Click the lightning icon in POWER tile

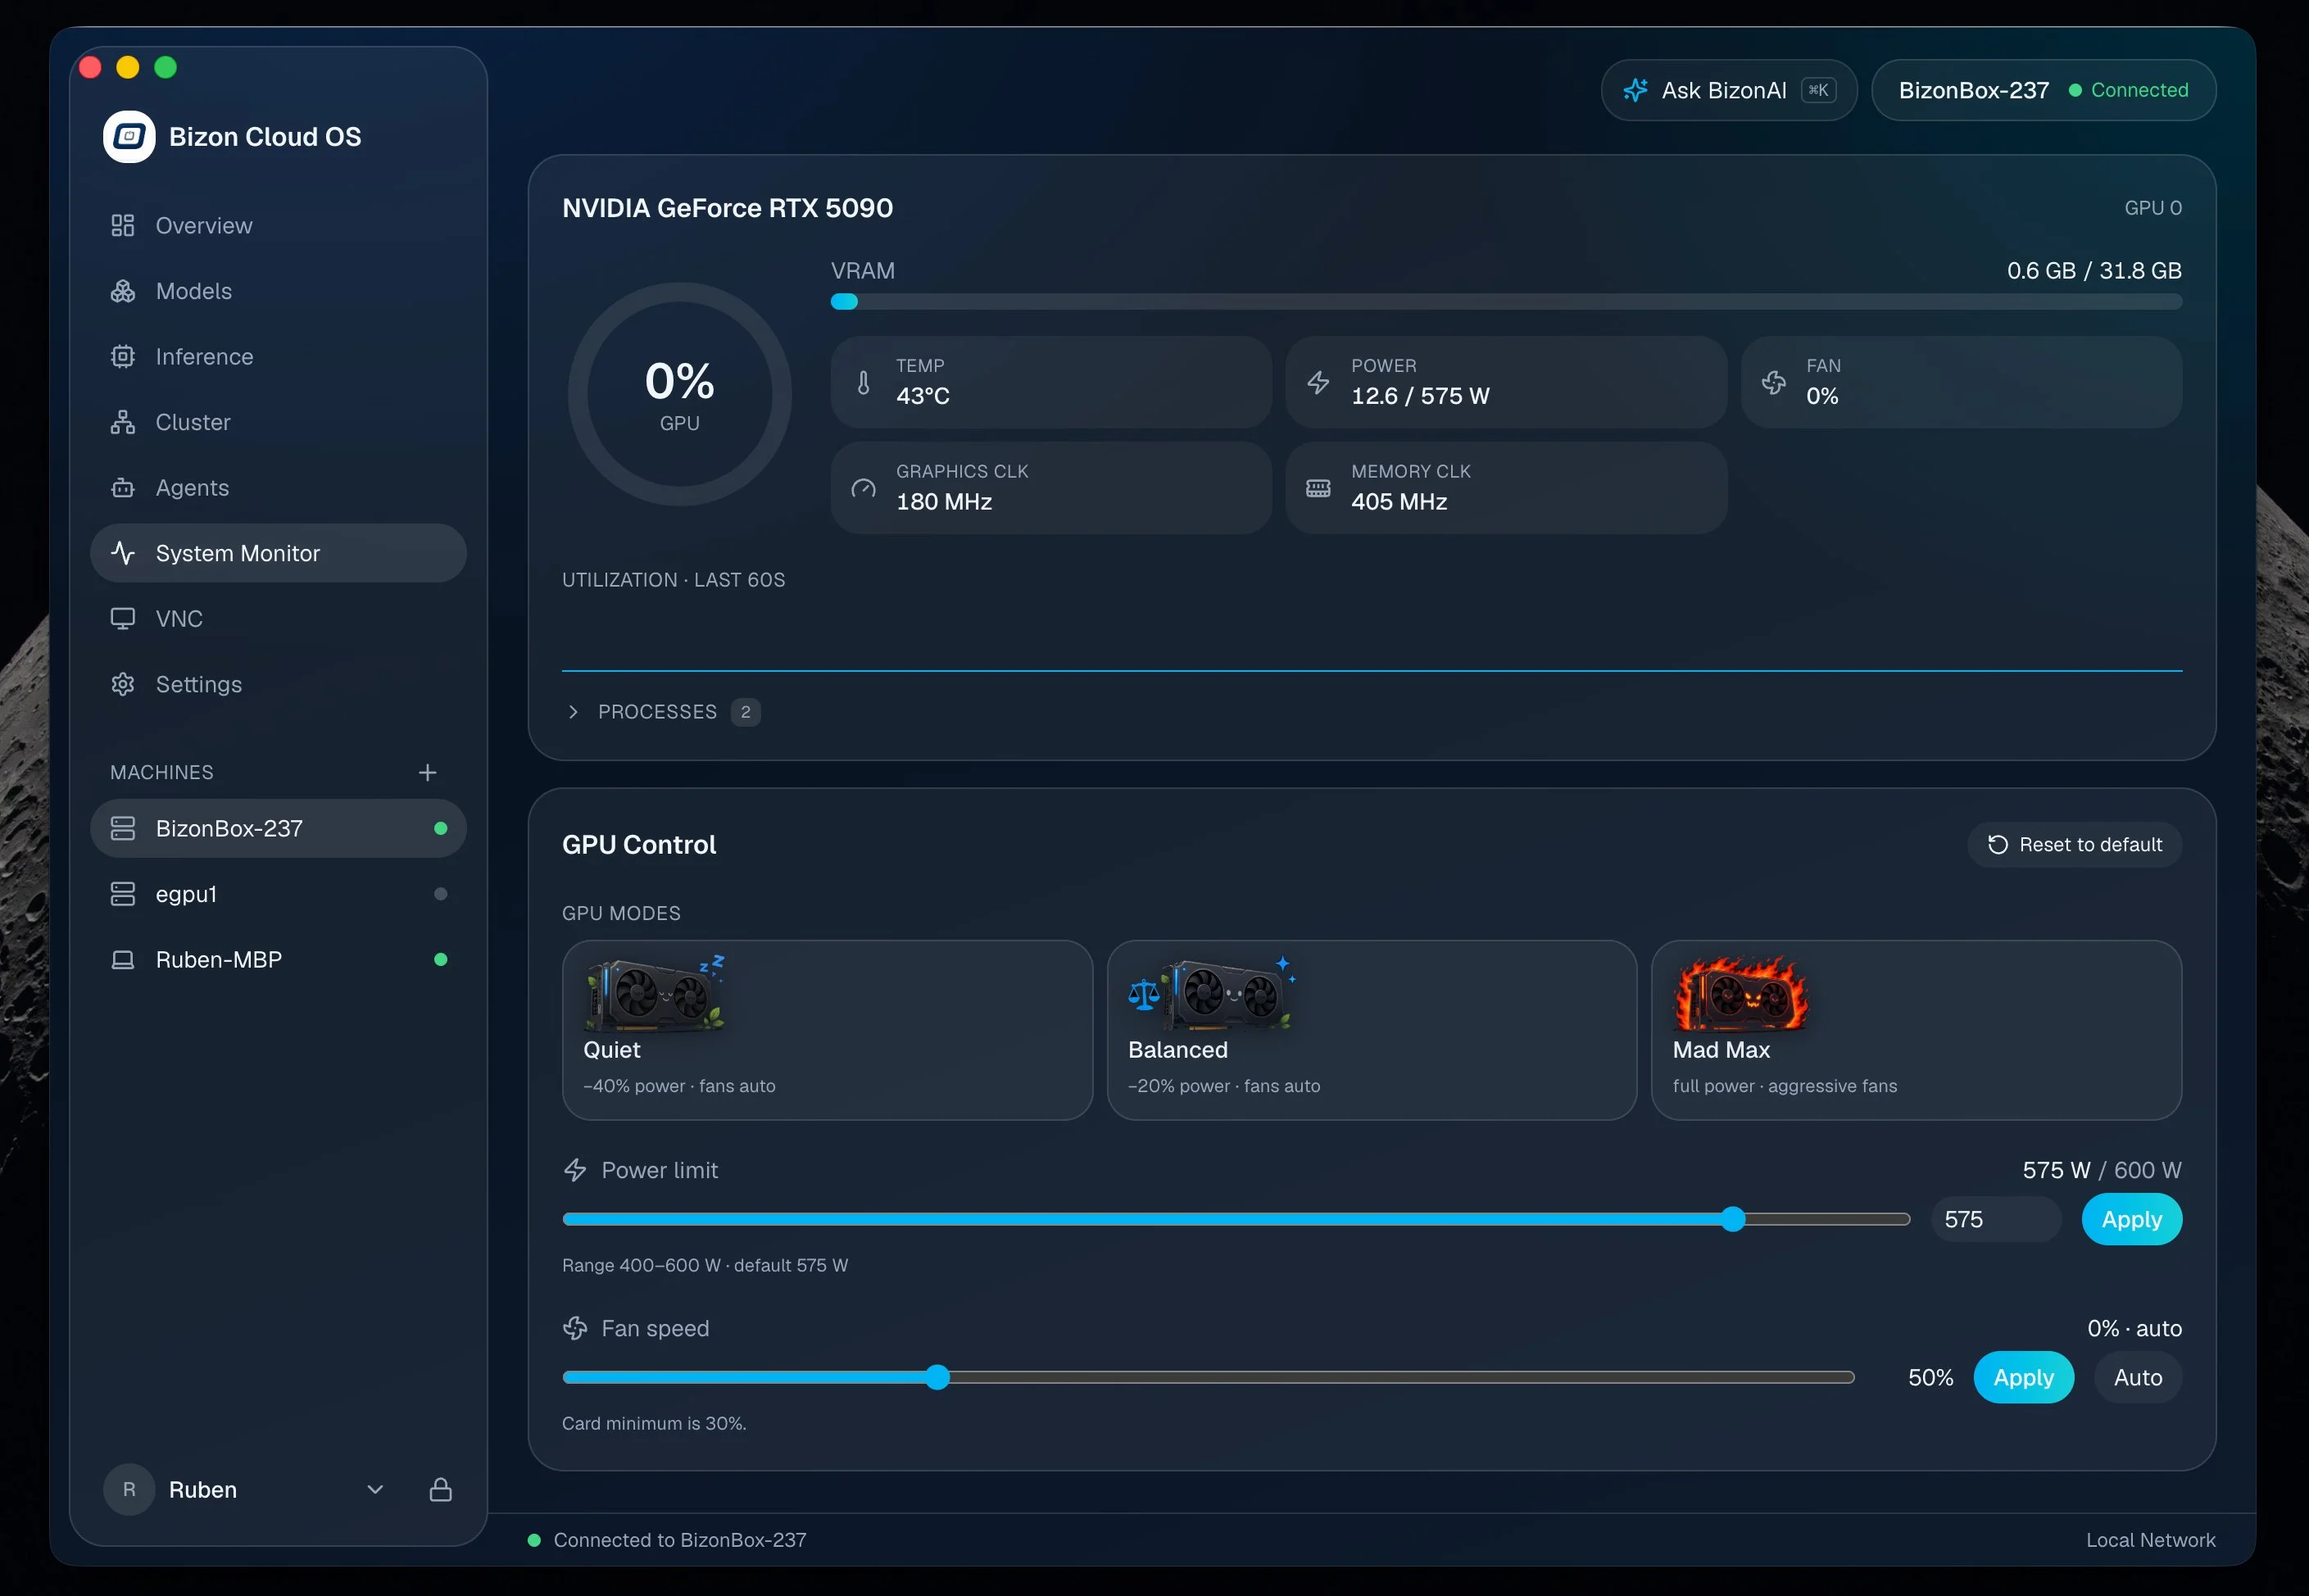(1319, 382)
